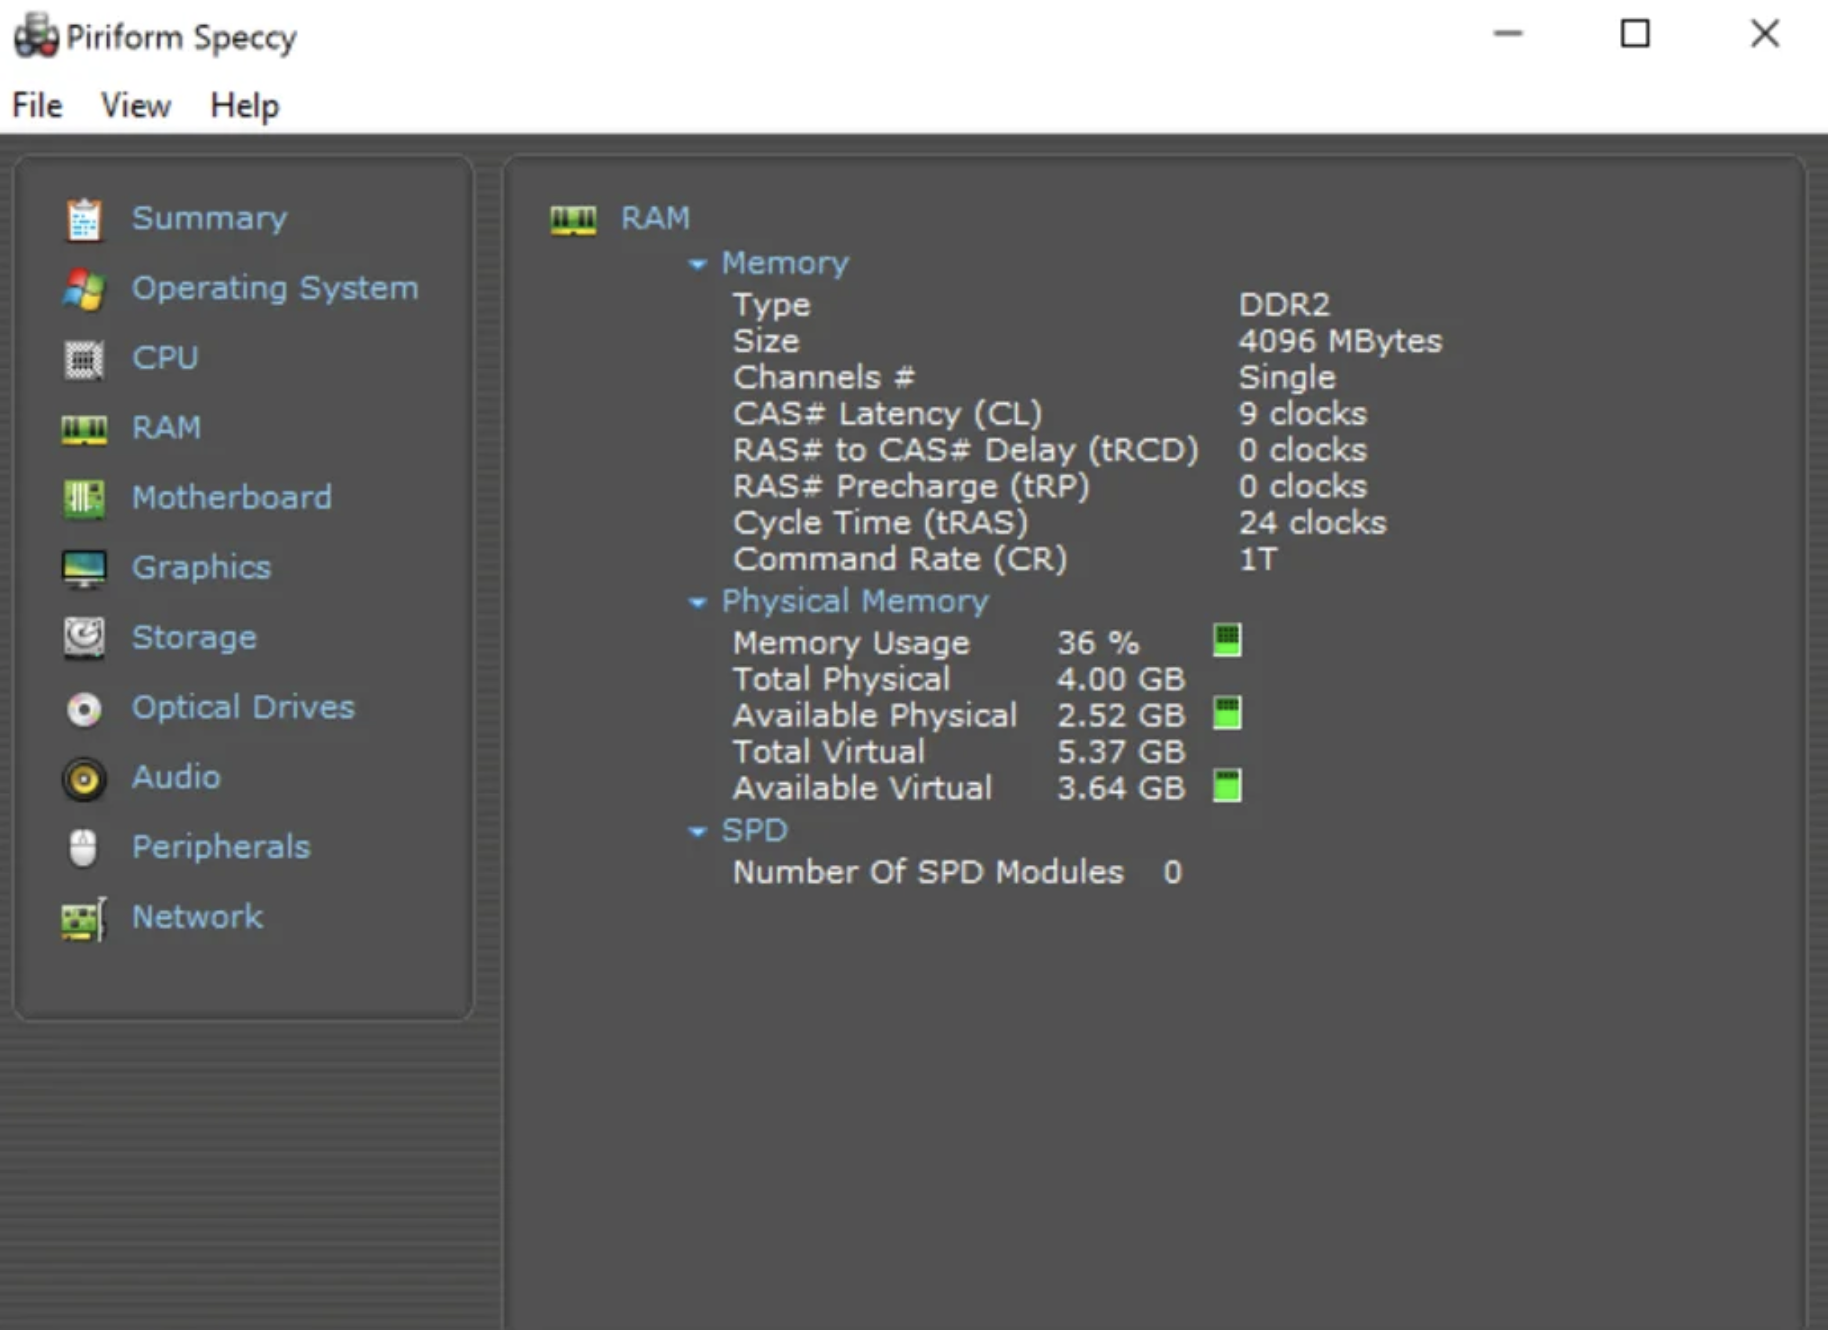Click the 36 % memory usage value
Image resolution: width=1828 pixels, height=1330 pixels.
(1097, 642)
